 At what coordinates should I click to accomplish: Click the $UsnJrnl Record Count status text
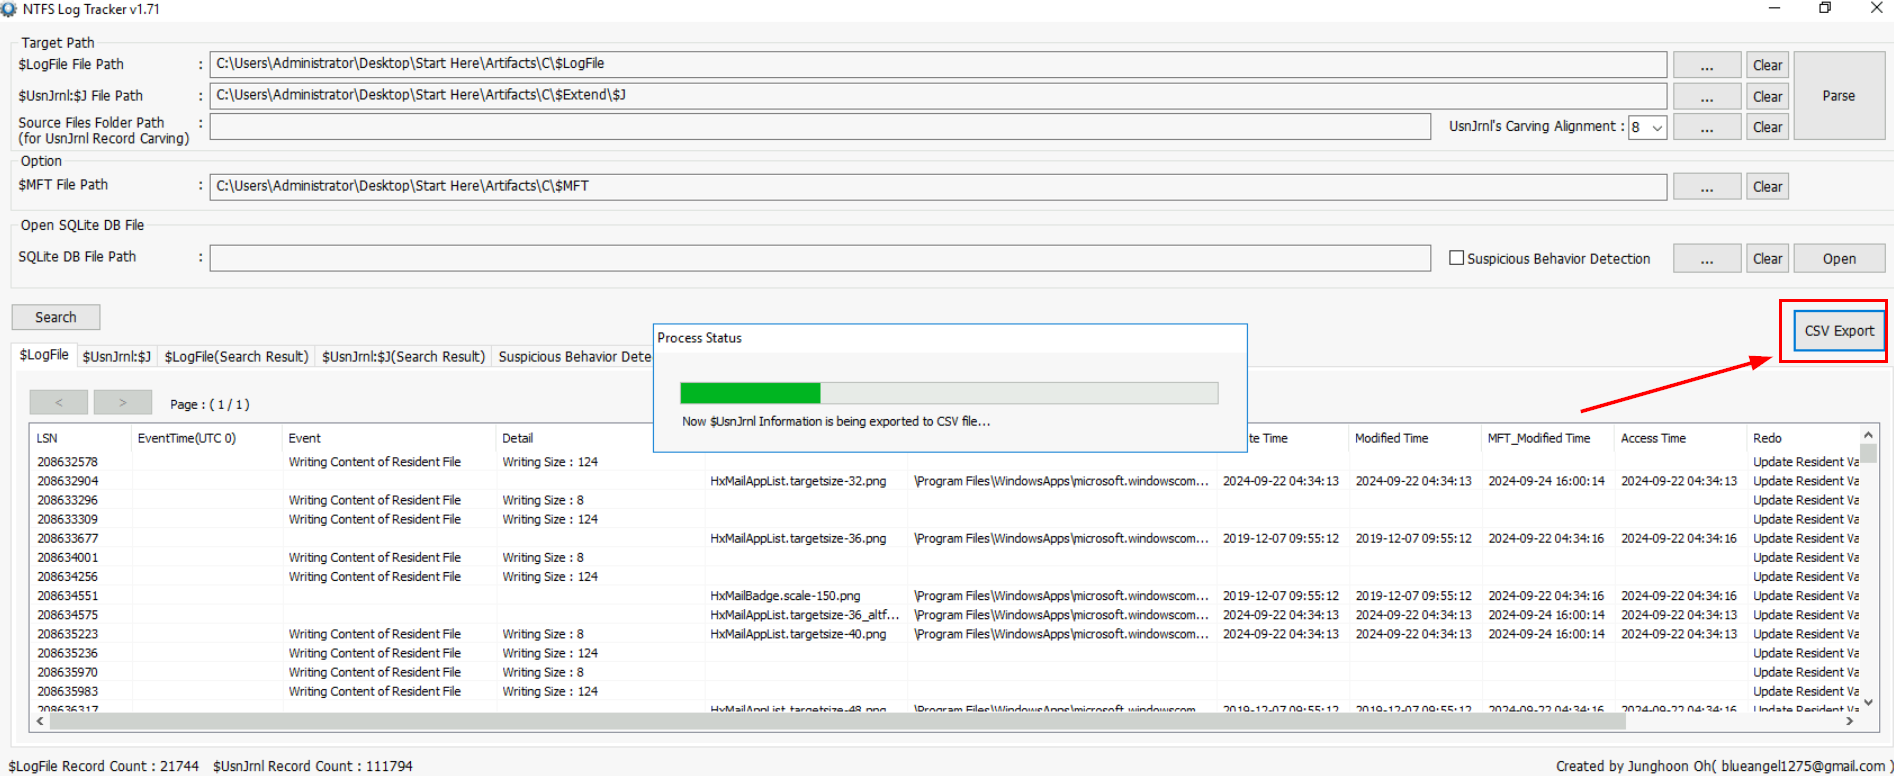point(313,766)
